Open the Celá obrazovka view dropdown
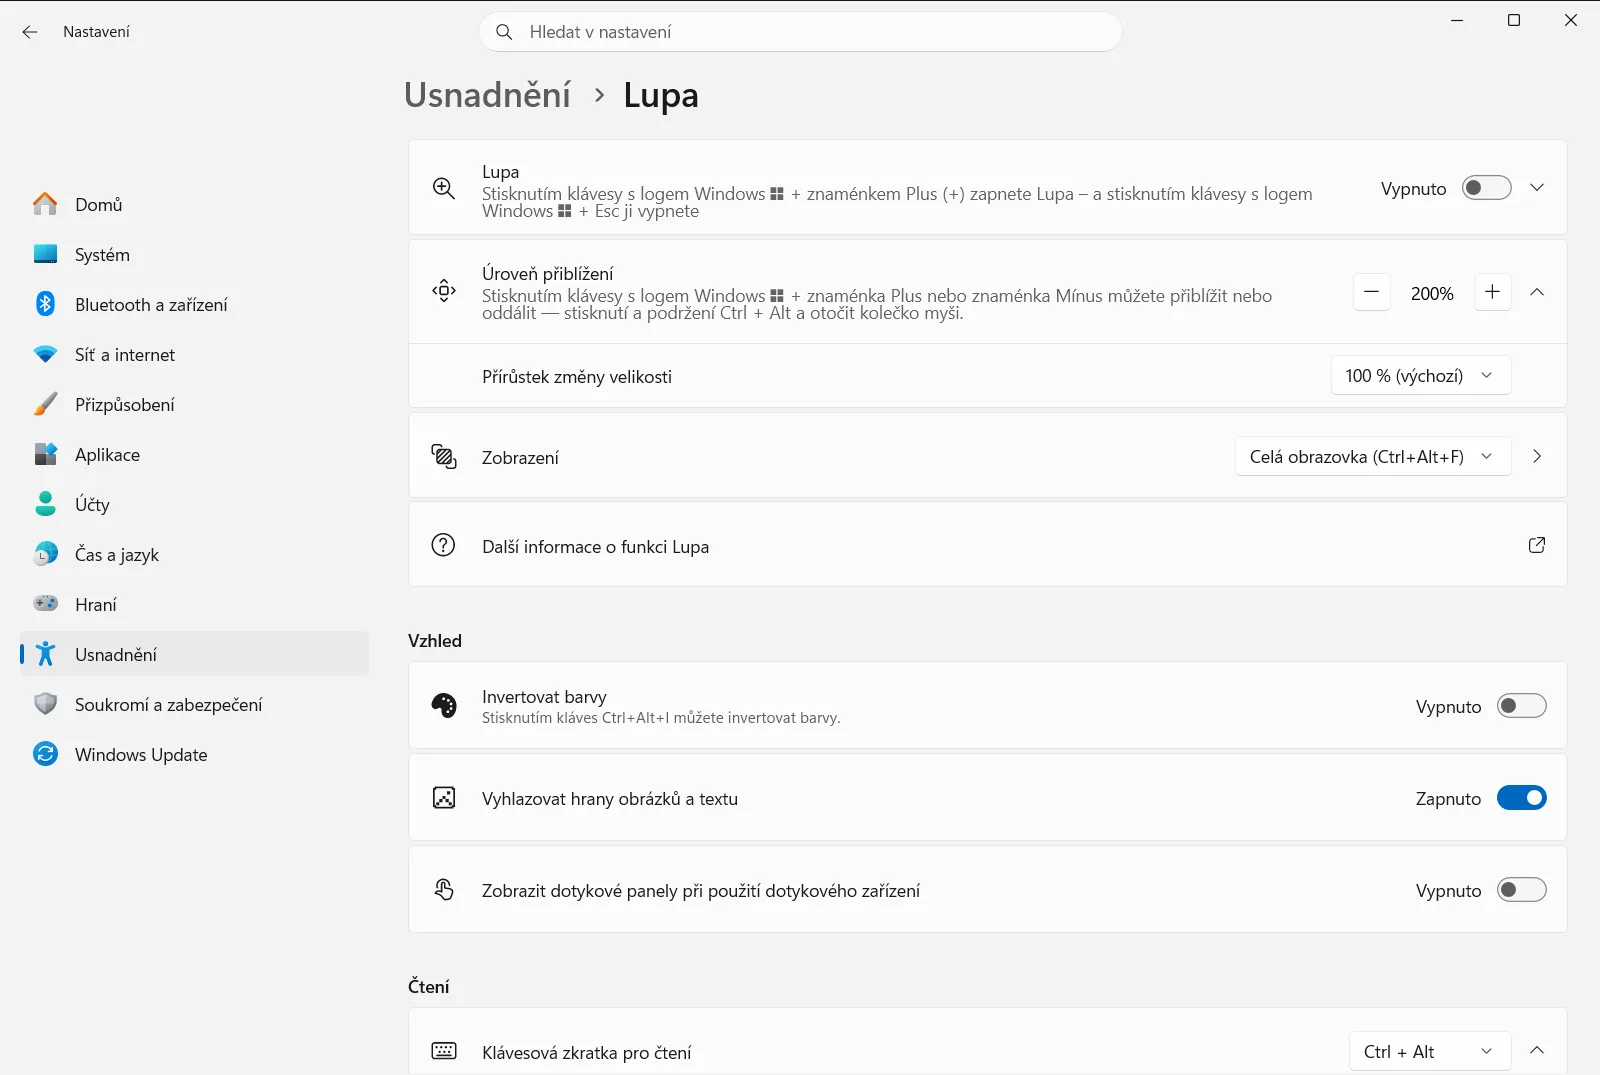This screenshot has height=1075, width=1600. click(1373, 456)
